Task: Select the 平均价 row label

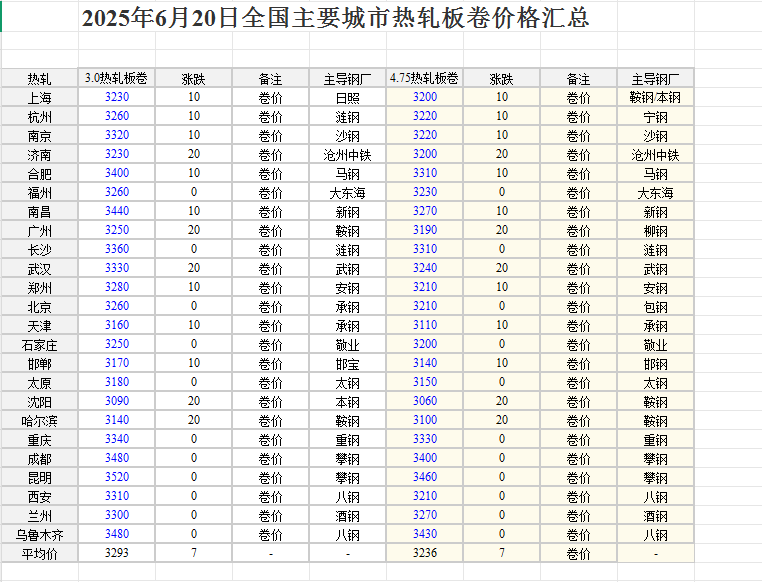Action: [39, 553]
